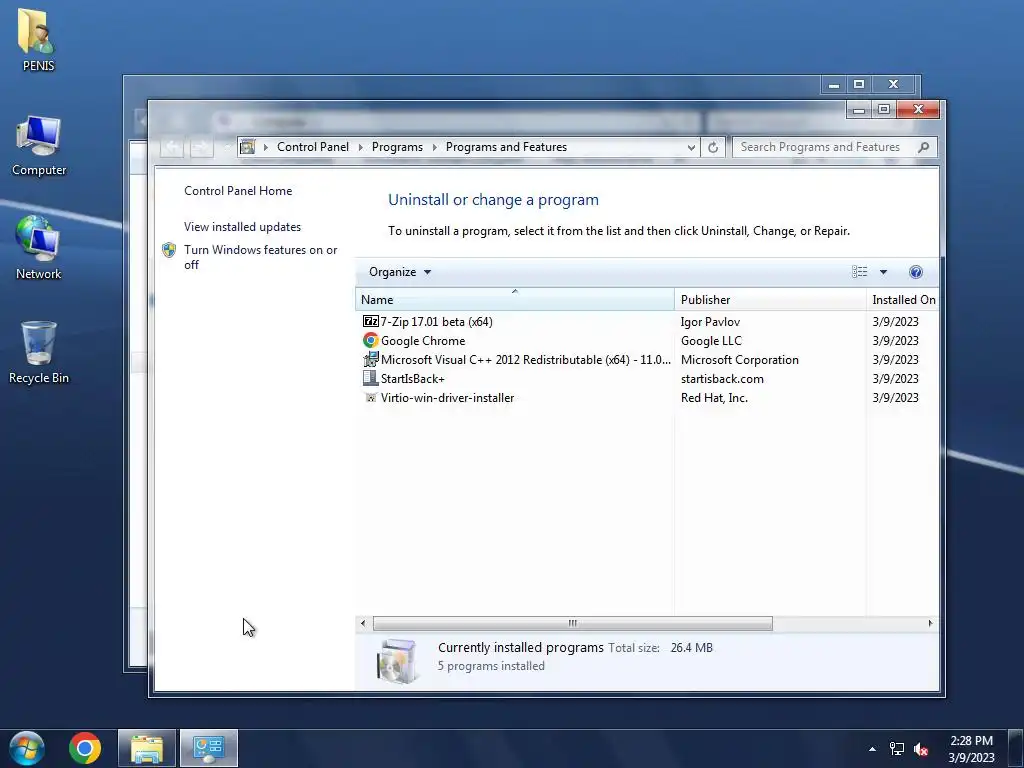The image size is (1024, 768).
Task: Click publisher Google LLC cell
Action: (711, 340)
